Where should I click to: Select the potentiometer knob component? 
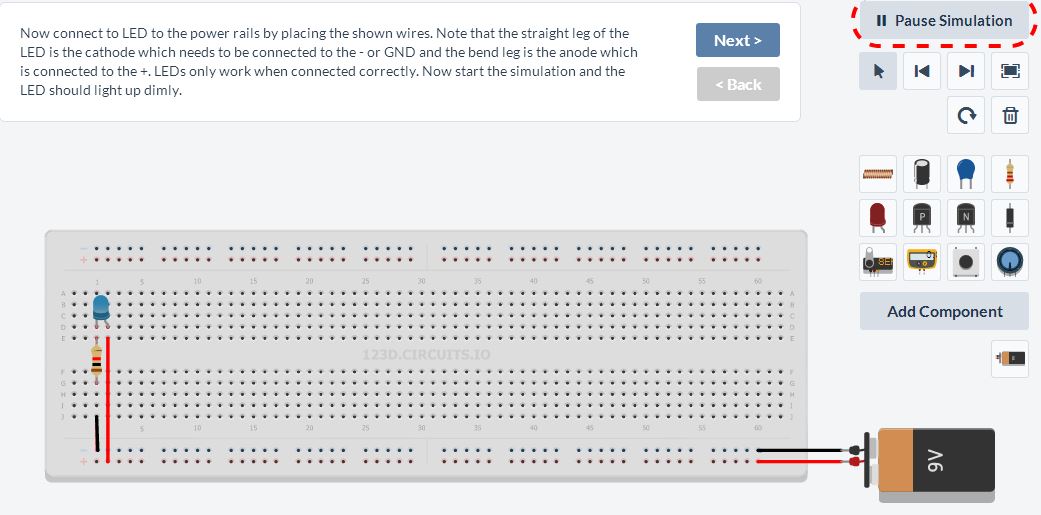[x=1010, y=261]
